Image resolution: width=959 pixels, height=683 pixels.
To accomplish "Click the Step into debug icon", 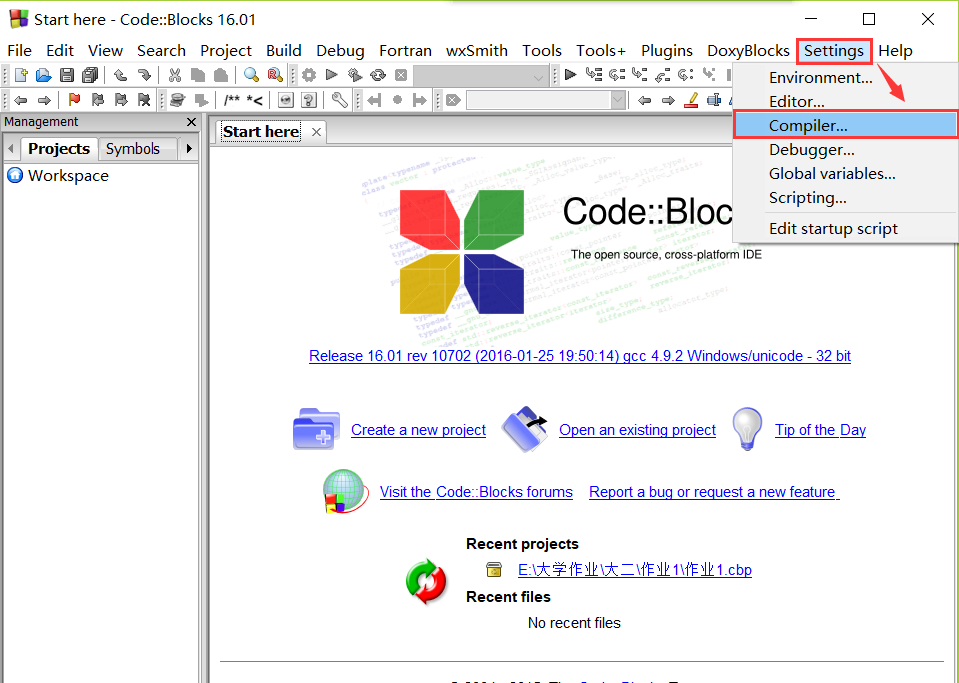I will tap(640, 75).
